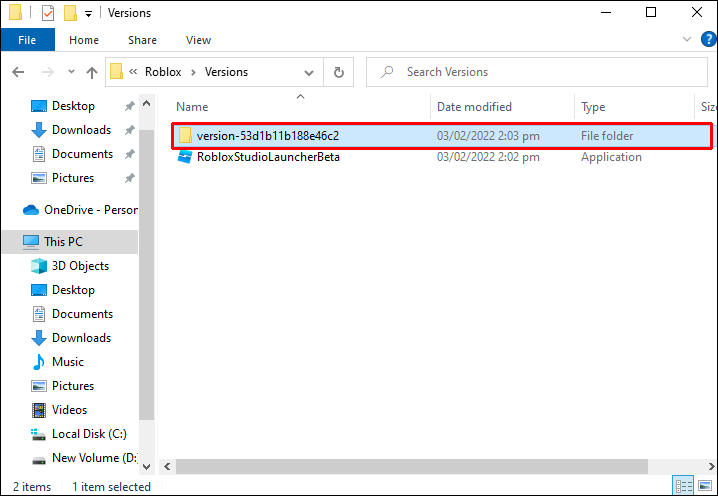
Task: Go up one folder level
Action: 92,72
